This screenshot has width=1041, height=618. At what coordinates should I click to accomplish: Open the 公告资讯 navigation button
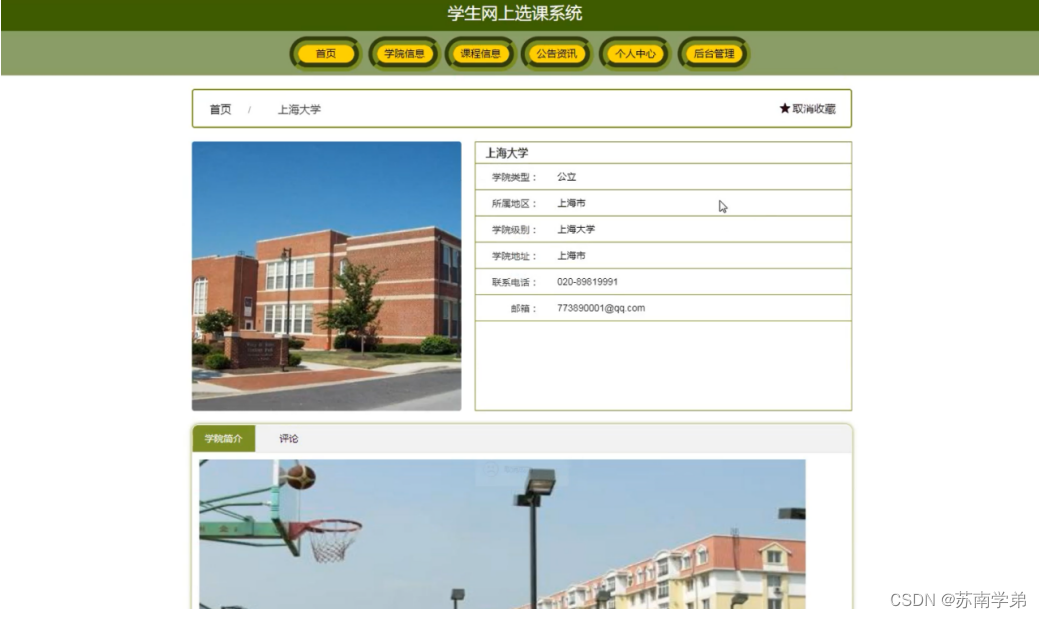coord(556,54)
